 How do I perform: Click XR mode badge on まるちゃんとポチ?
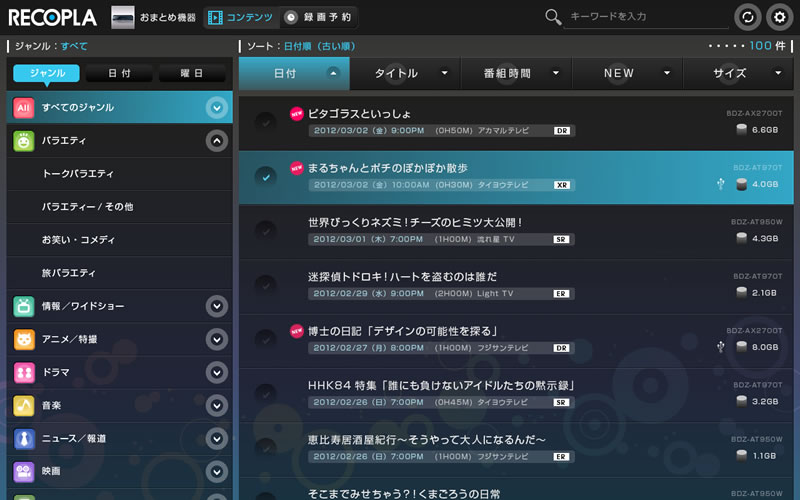click(562, 185)
